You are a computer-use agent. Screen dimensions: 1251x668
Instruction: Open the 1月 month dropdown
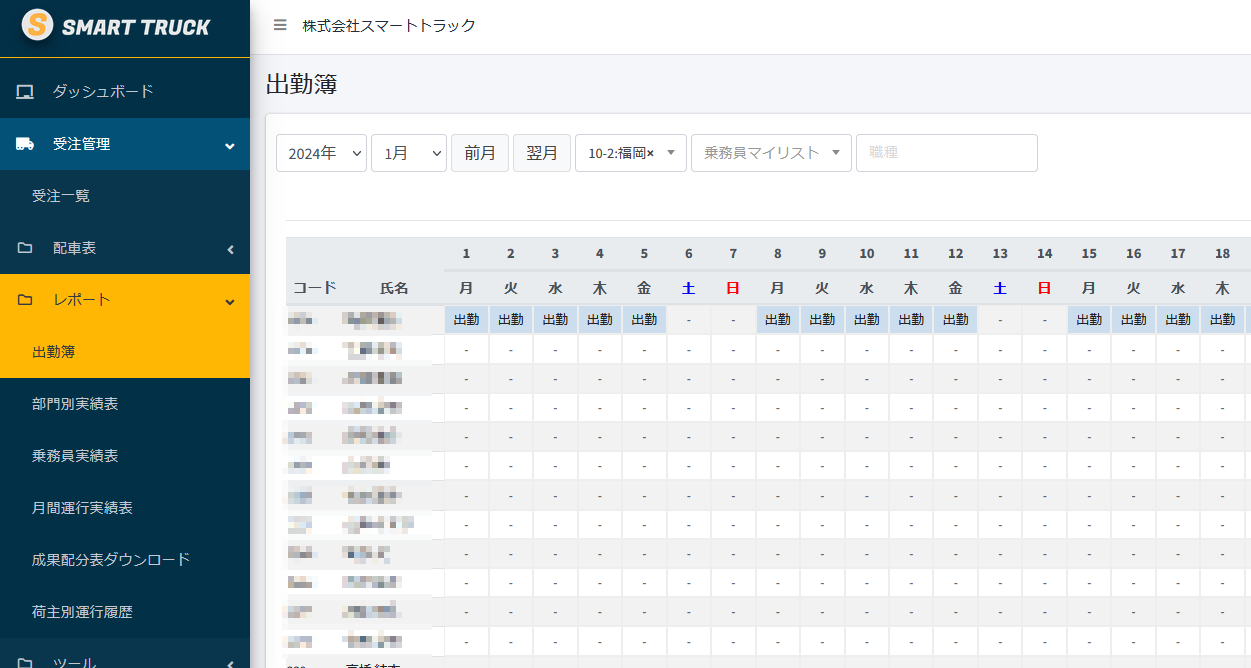coord(408,153)
